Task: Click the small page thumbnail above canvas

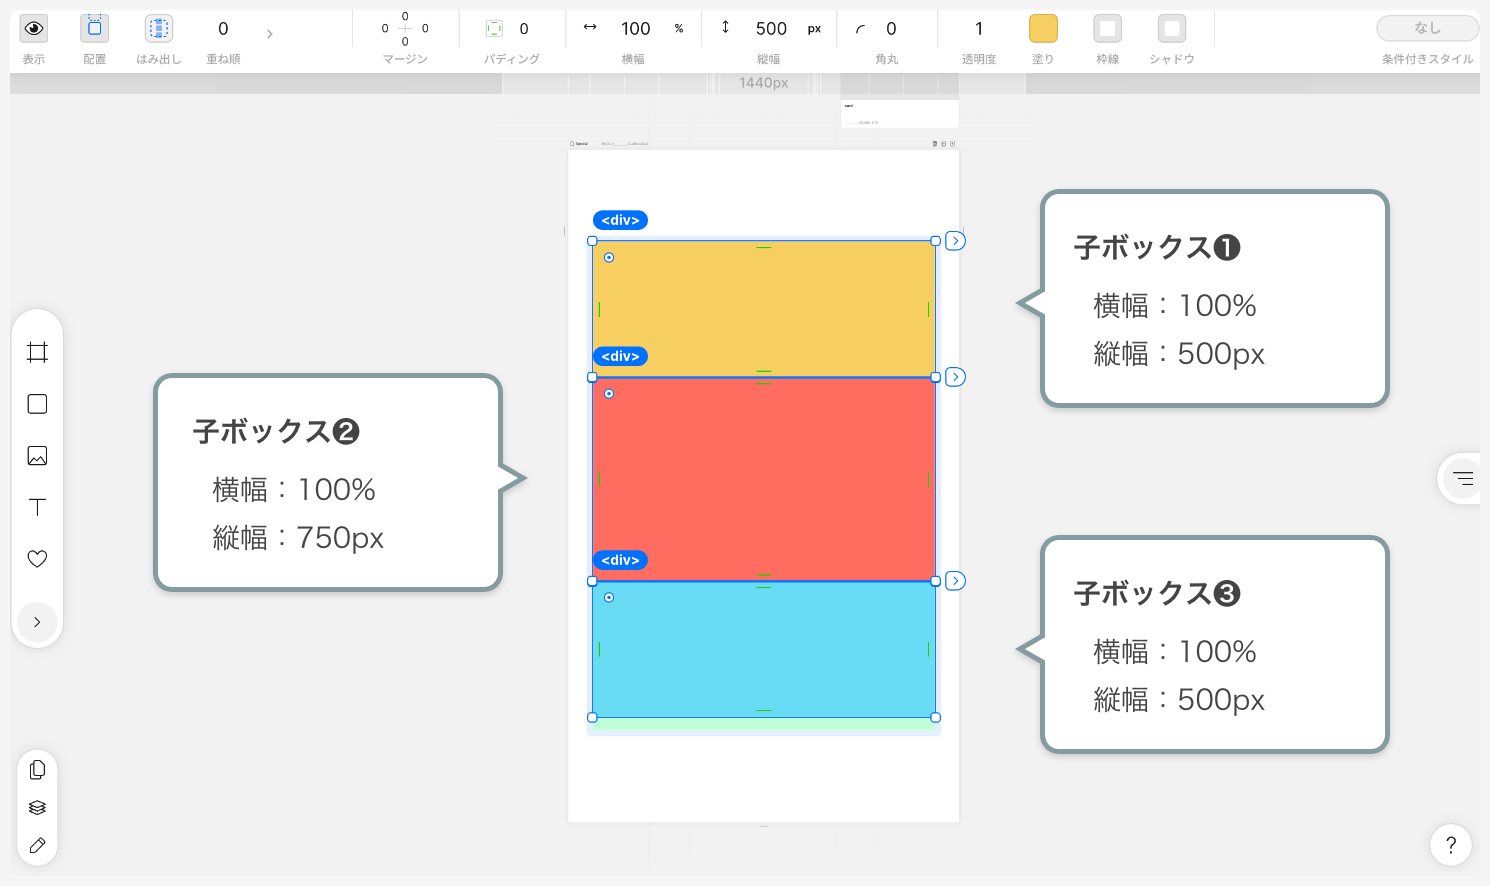Action: (x=900, y=113)
